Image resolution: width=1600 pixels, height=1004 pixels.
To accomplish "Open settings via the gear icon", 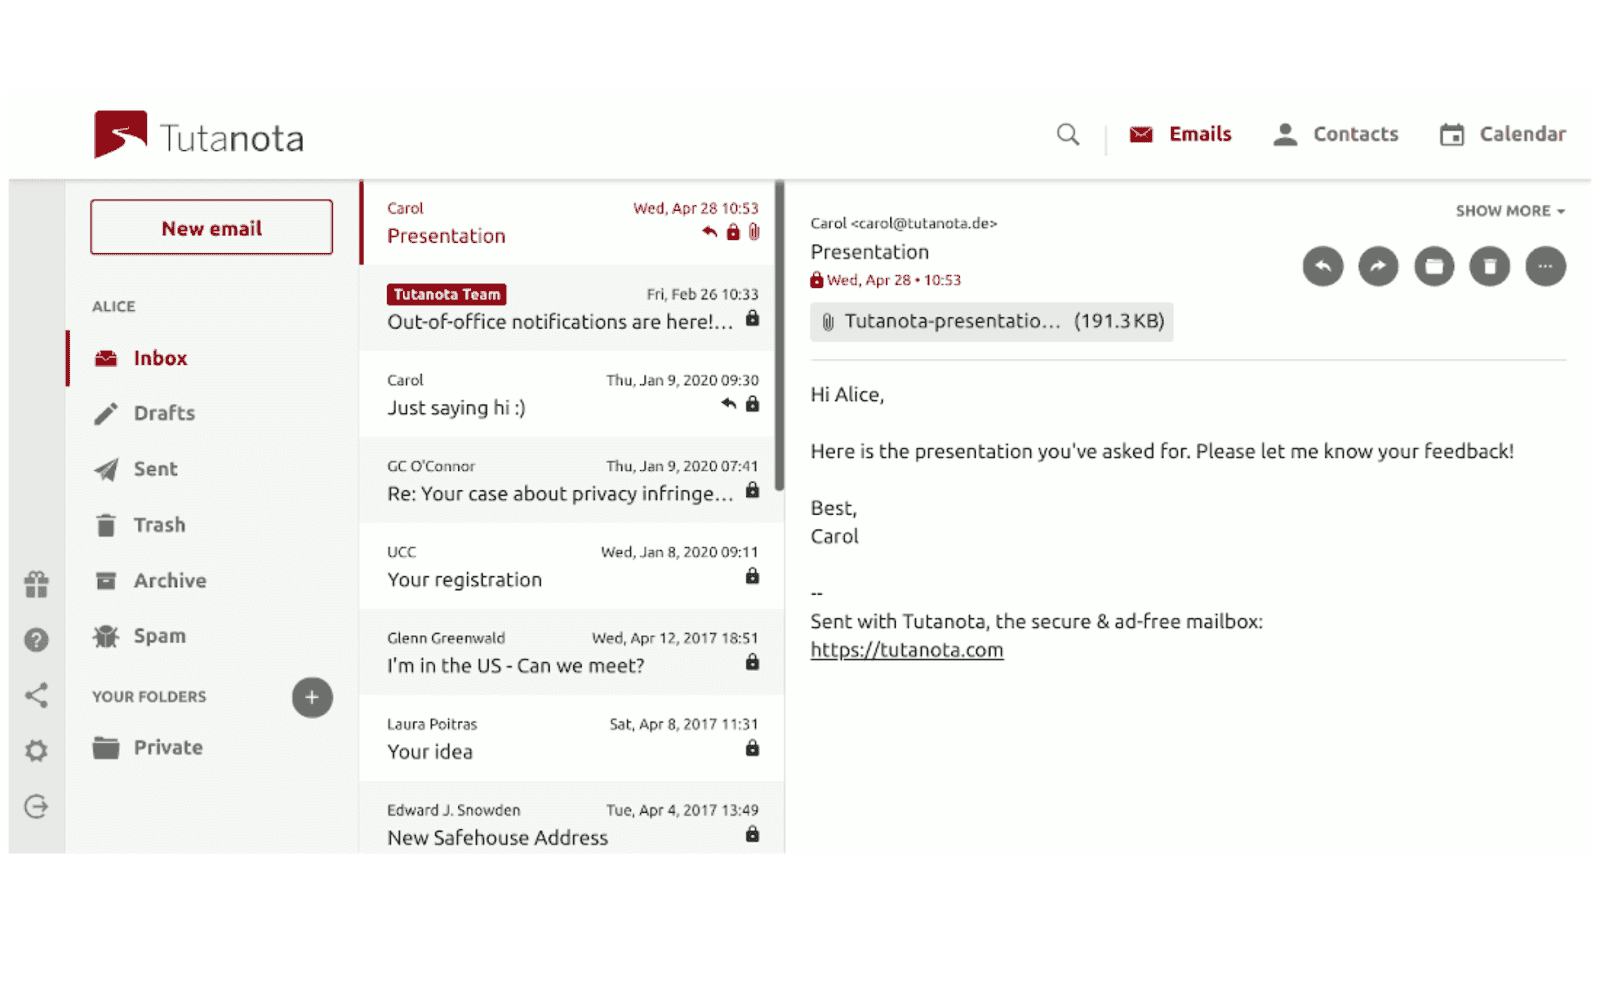I will coord(36,751).
